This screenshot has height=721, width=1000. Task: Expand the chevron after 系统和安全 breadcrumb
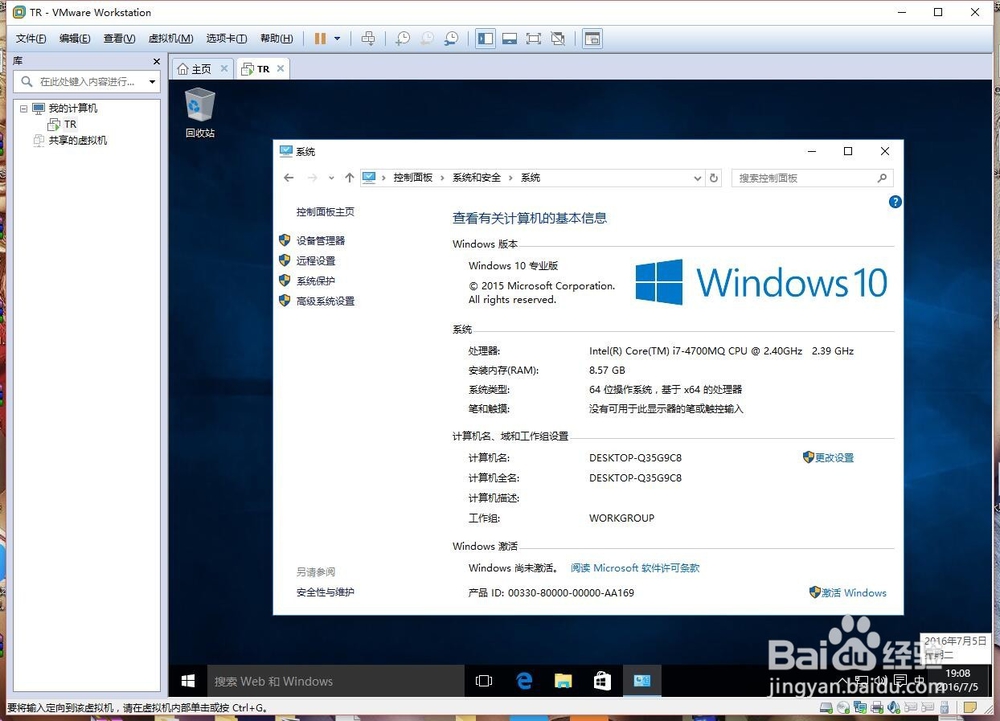point(510,178)
